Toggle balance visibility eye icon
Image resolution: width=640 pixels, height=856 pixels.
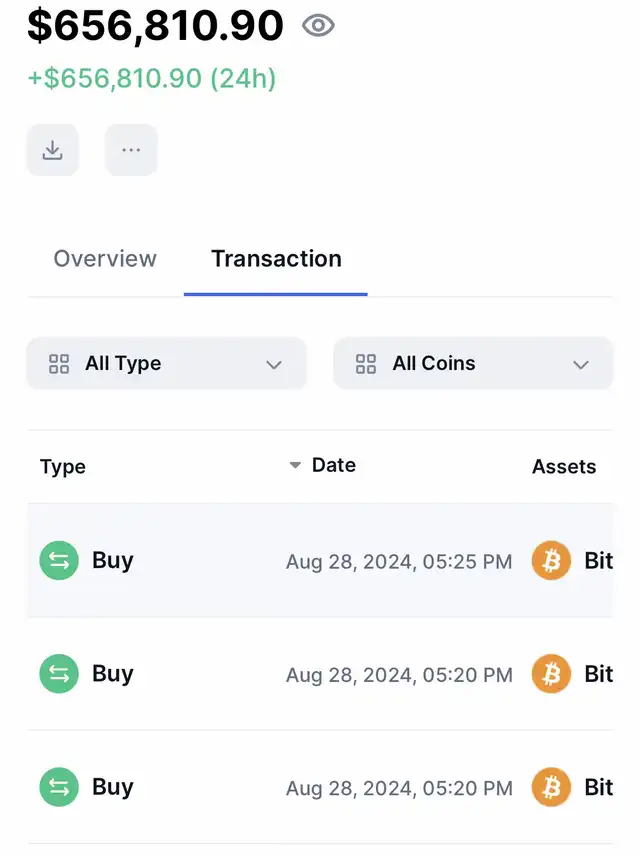(318, 26)
